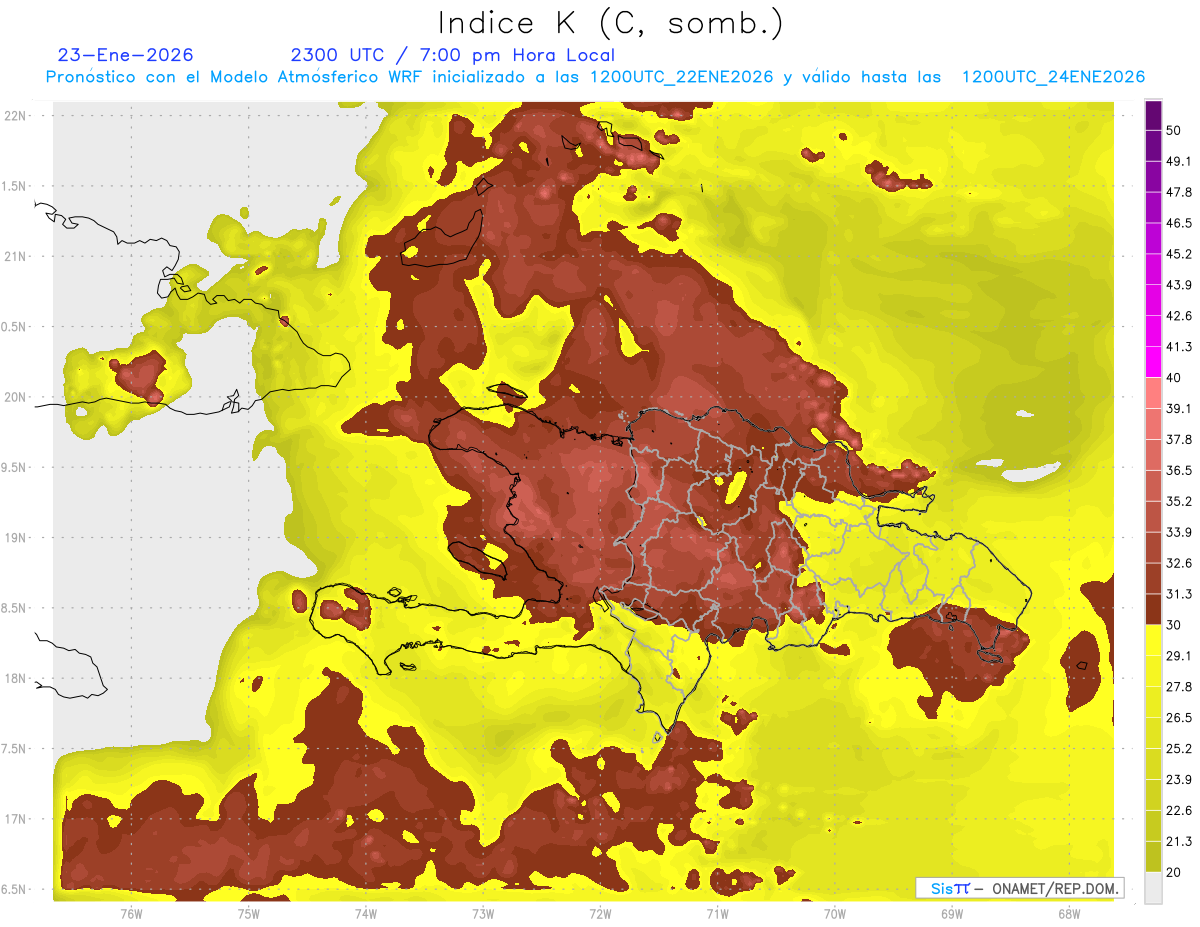The image size is (1200, 927).
Task: Click the colorbar label "46.5"
Action: coord(1179,223)
